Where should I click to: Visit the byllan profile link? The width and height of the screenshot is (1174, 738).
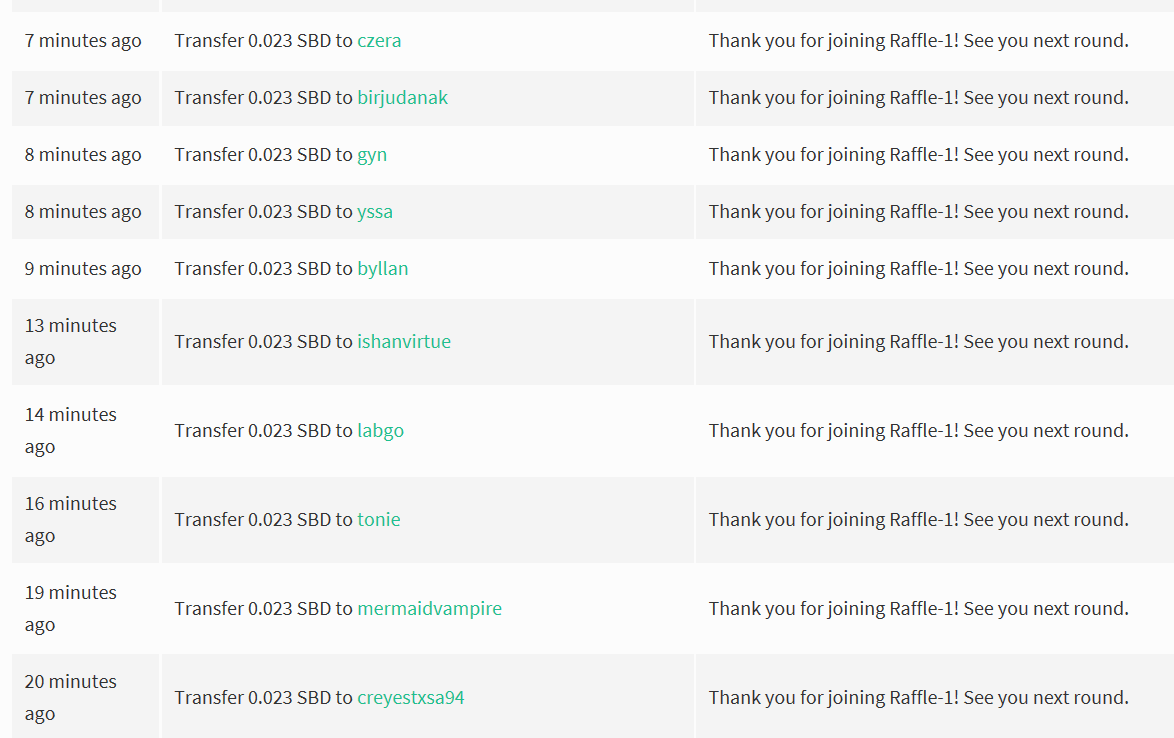tap(382, 269)
